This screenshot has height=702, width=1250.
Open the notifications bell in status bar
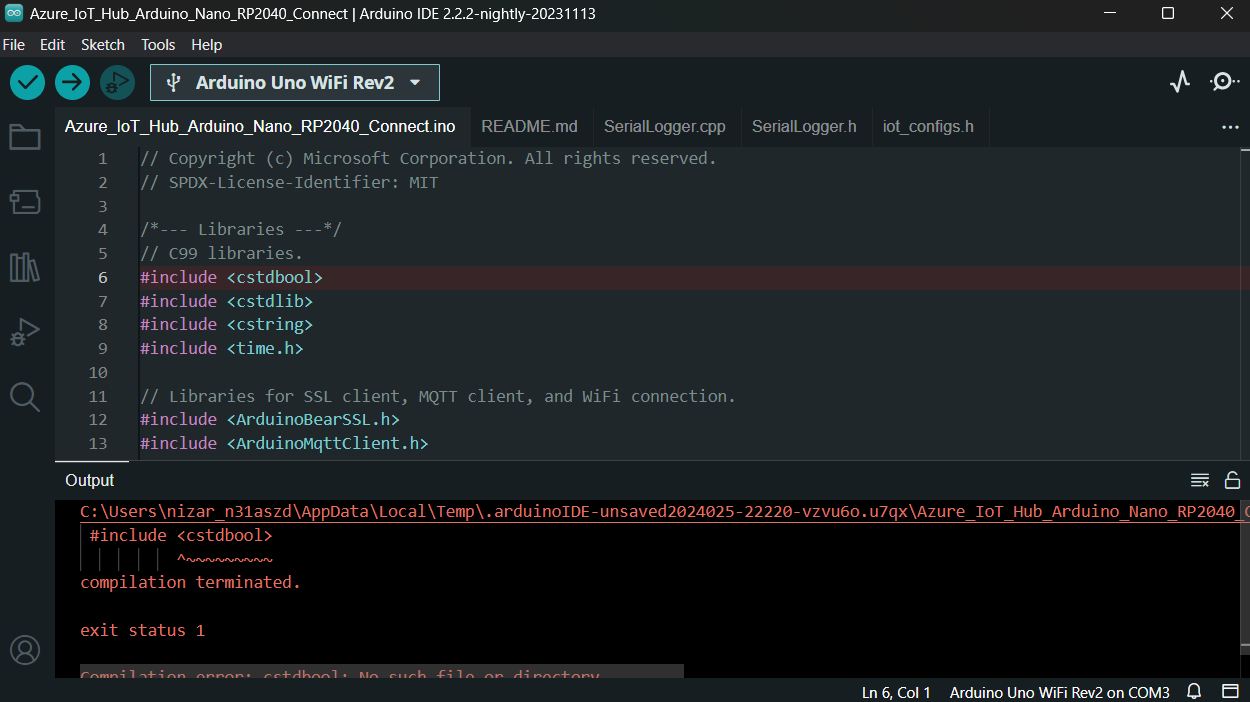[1194, 691]
